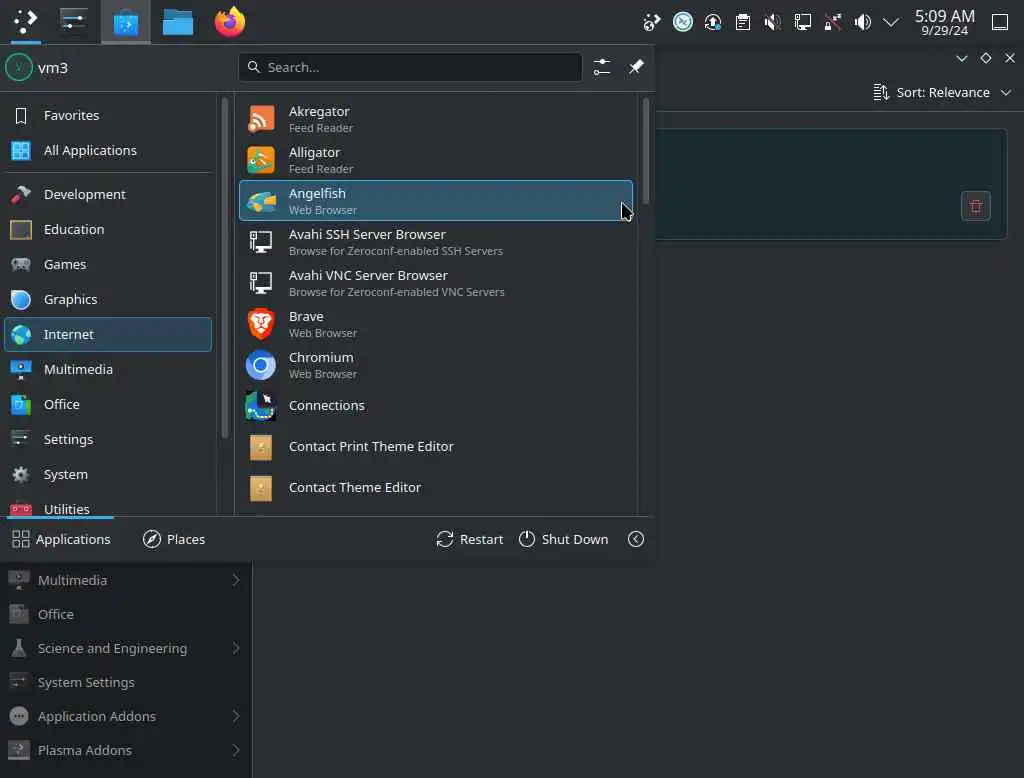Show more session actions arrow
The image size is (1024, 778).
636,540
